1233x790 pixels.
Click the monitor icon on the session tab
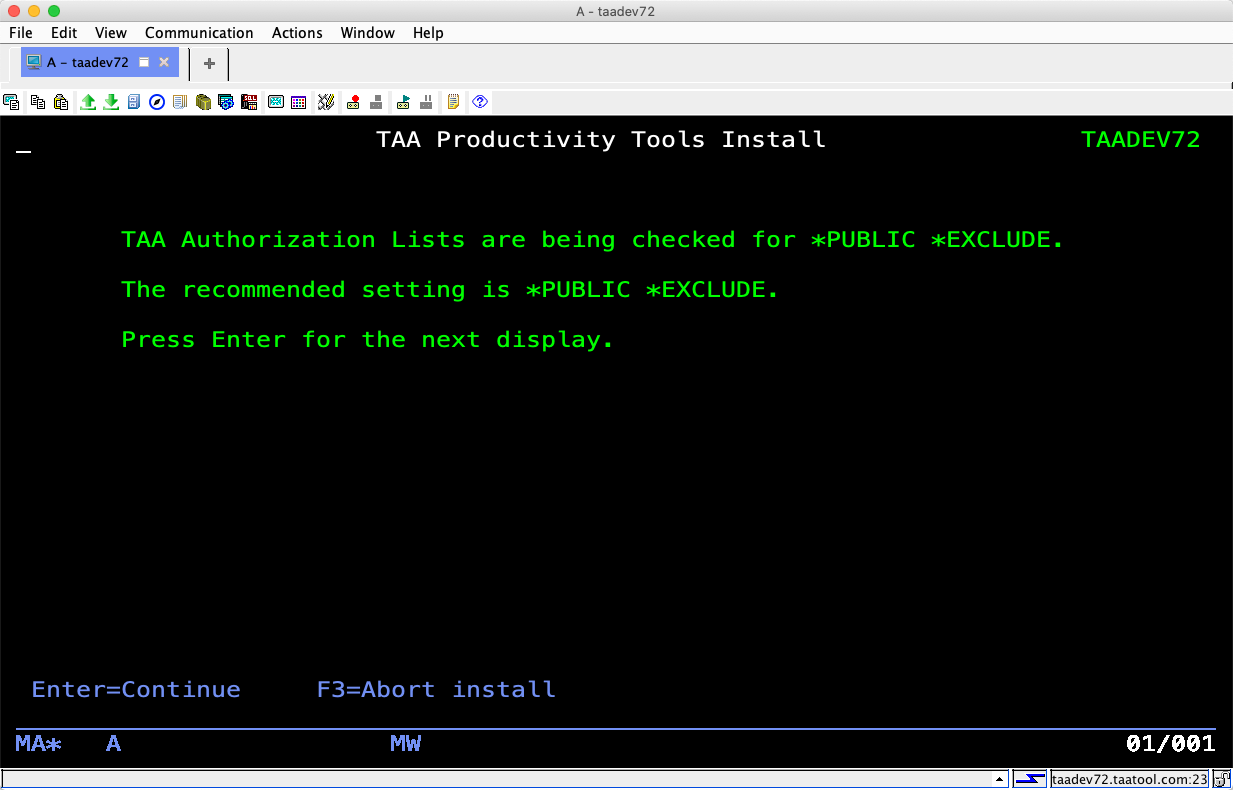pos(34,62)
